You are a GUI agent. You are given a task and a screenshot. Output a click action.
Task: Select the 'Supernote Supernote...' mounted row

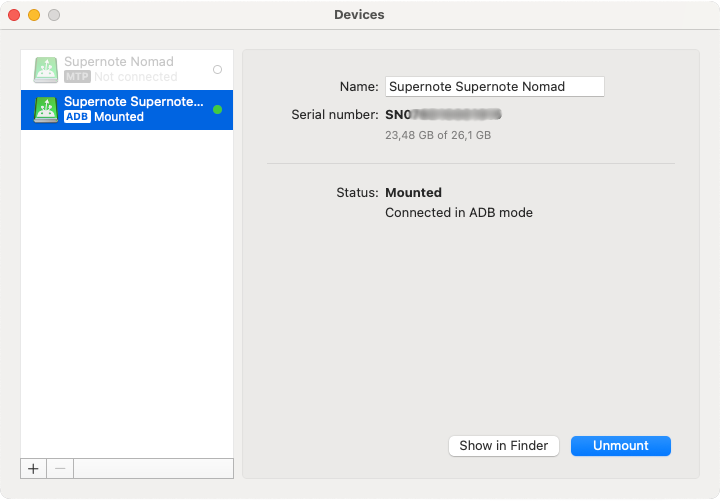(x=127, y=110)
